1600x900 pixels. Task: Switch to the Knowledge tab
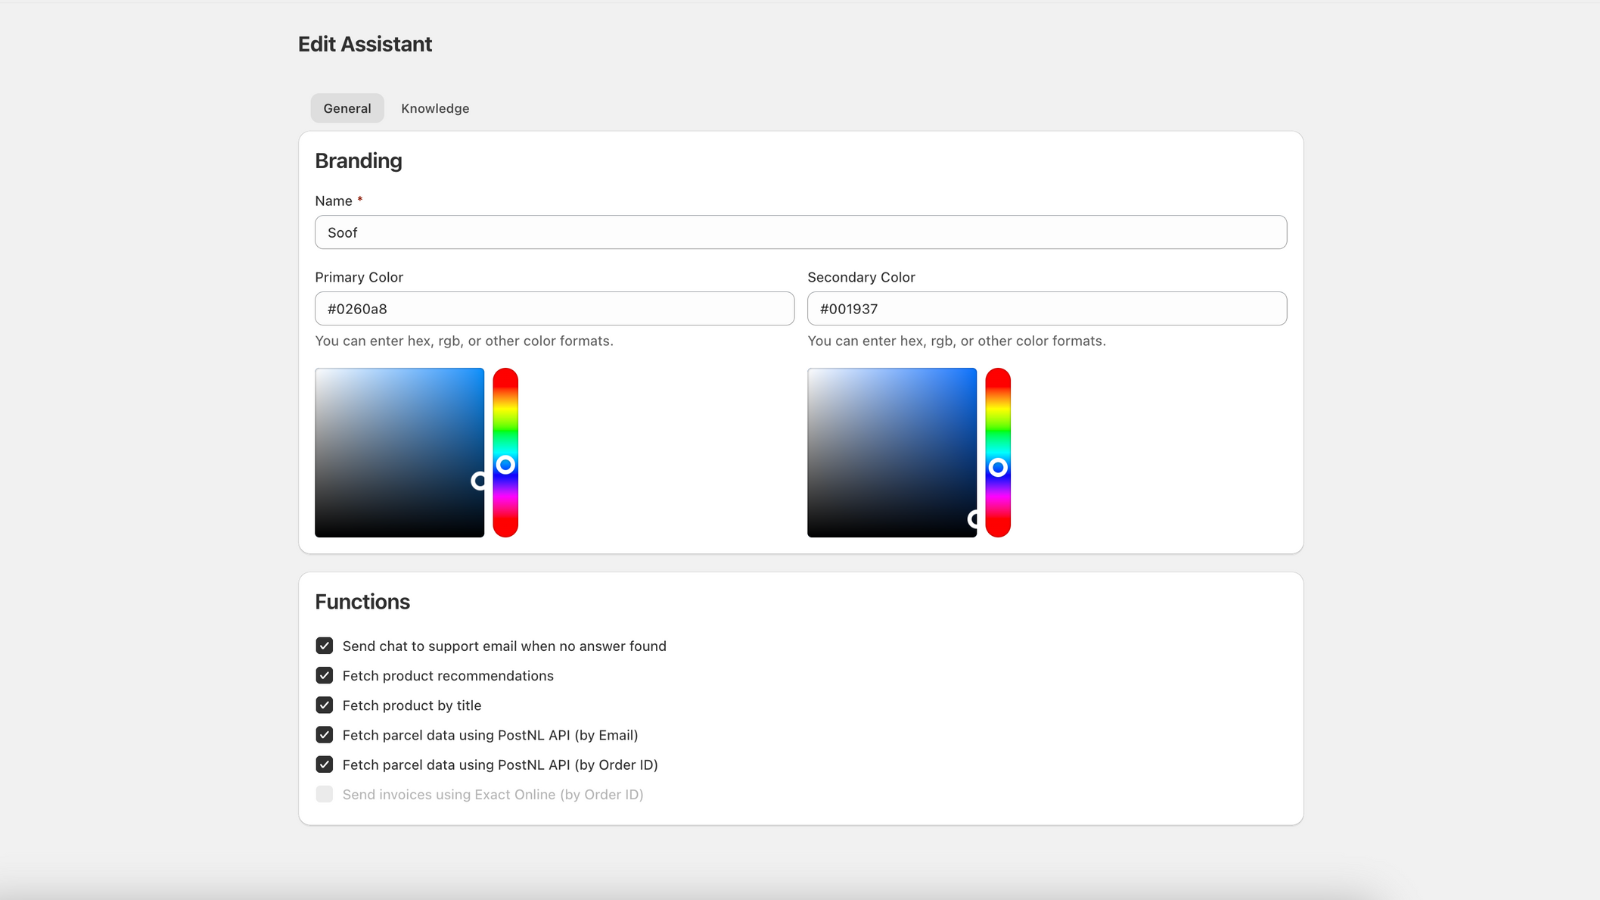(x=435, y=108)
